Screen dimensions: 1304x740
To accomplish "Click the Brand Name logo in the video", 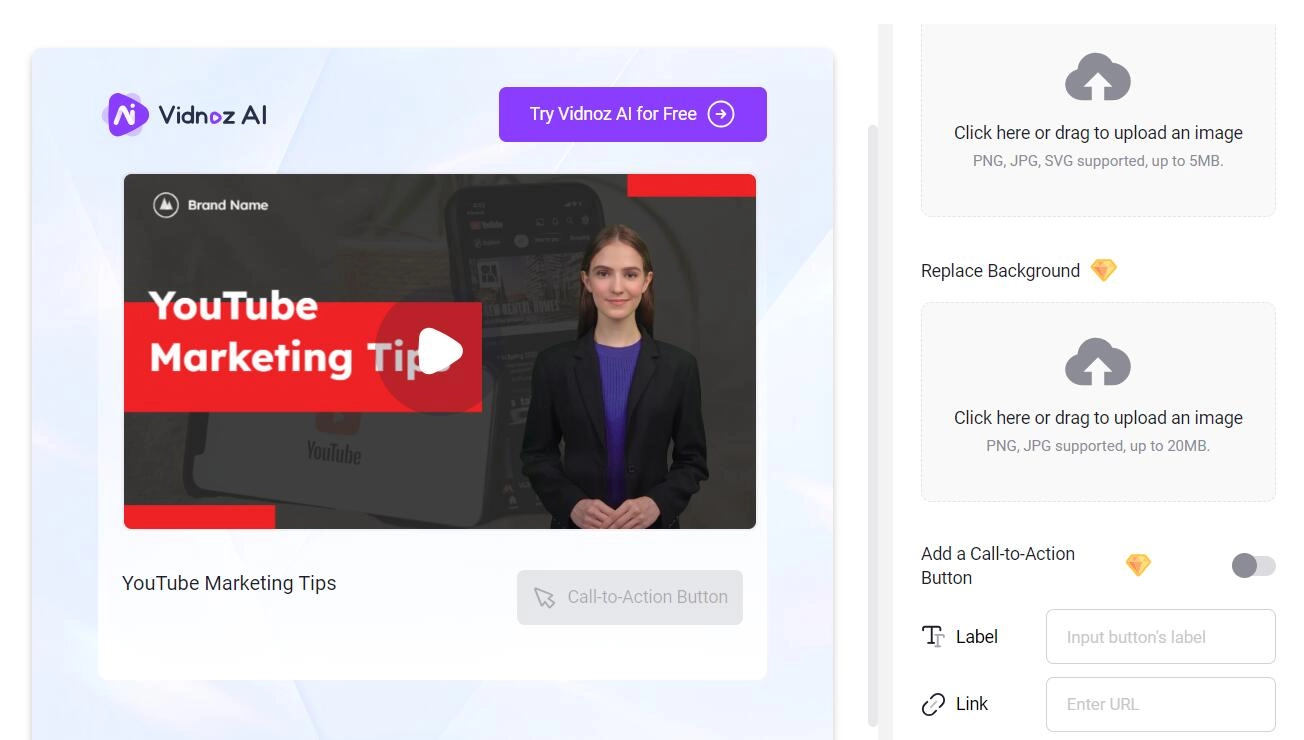I will coord(211,205).
